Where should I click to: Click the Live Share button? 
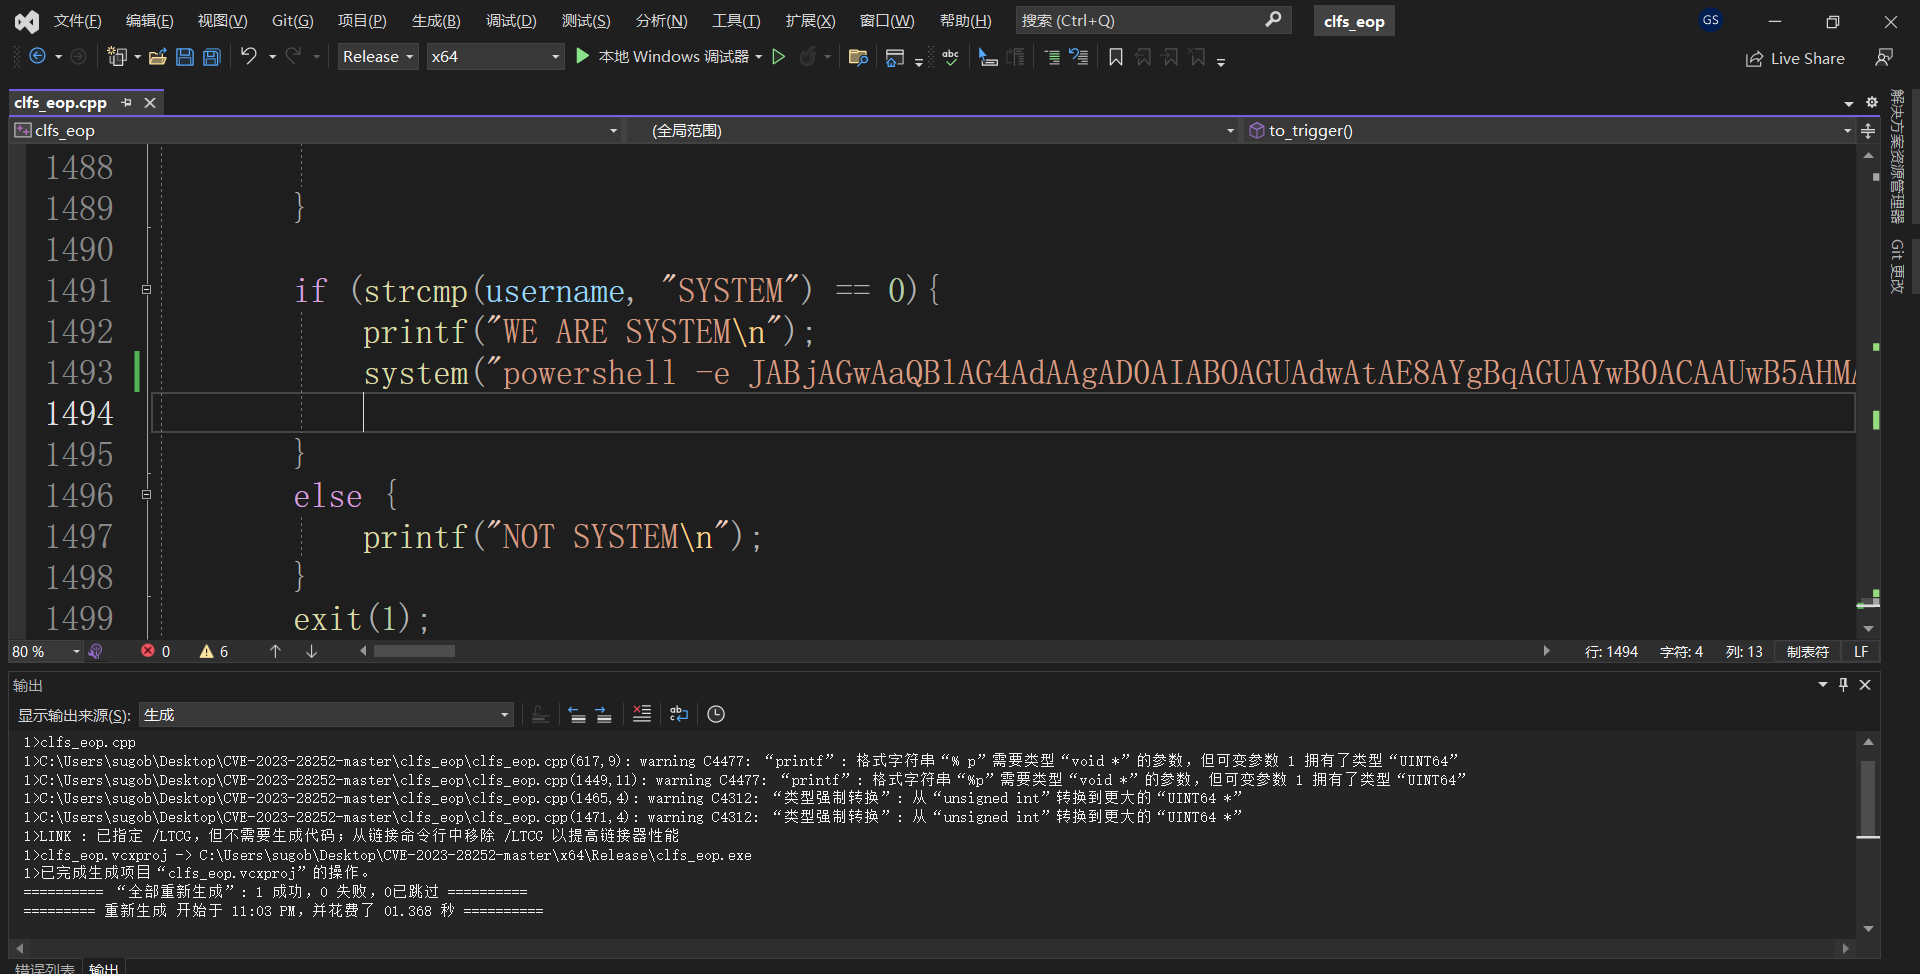point(1795,58)
